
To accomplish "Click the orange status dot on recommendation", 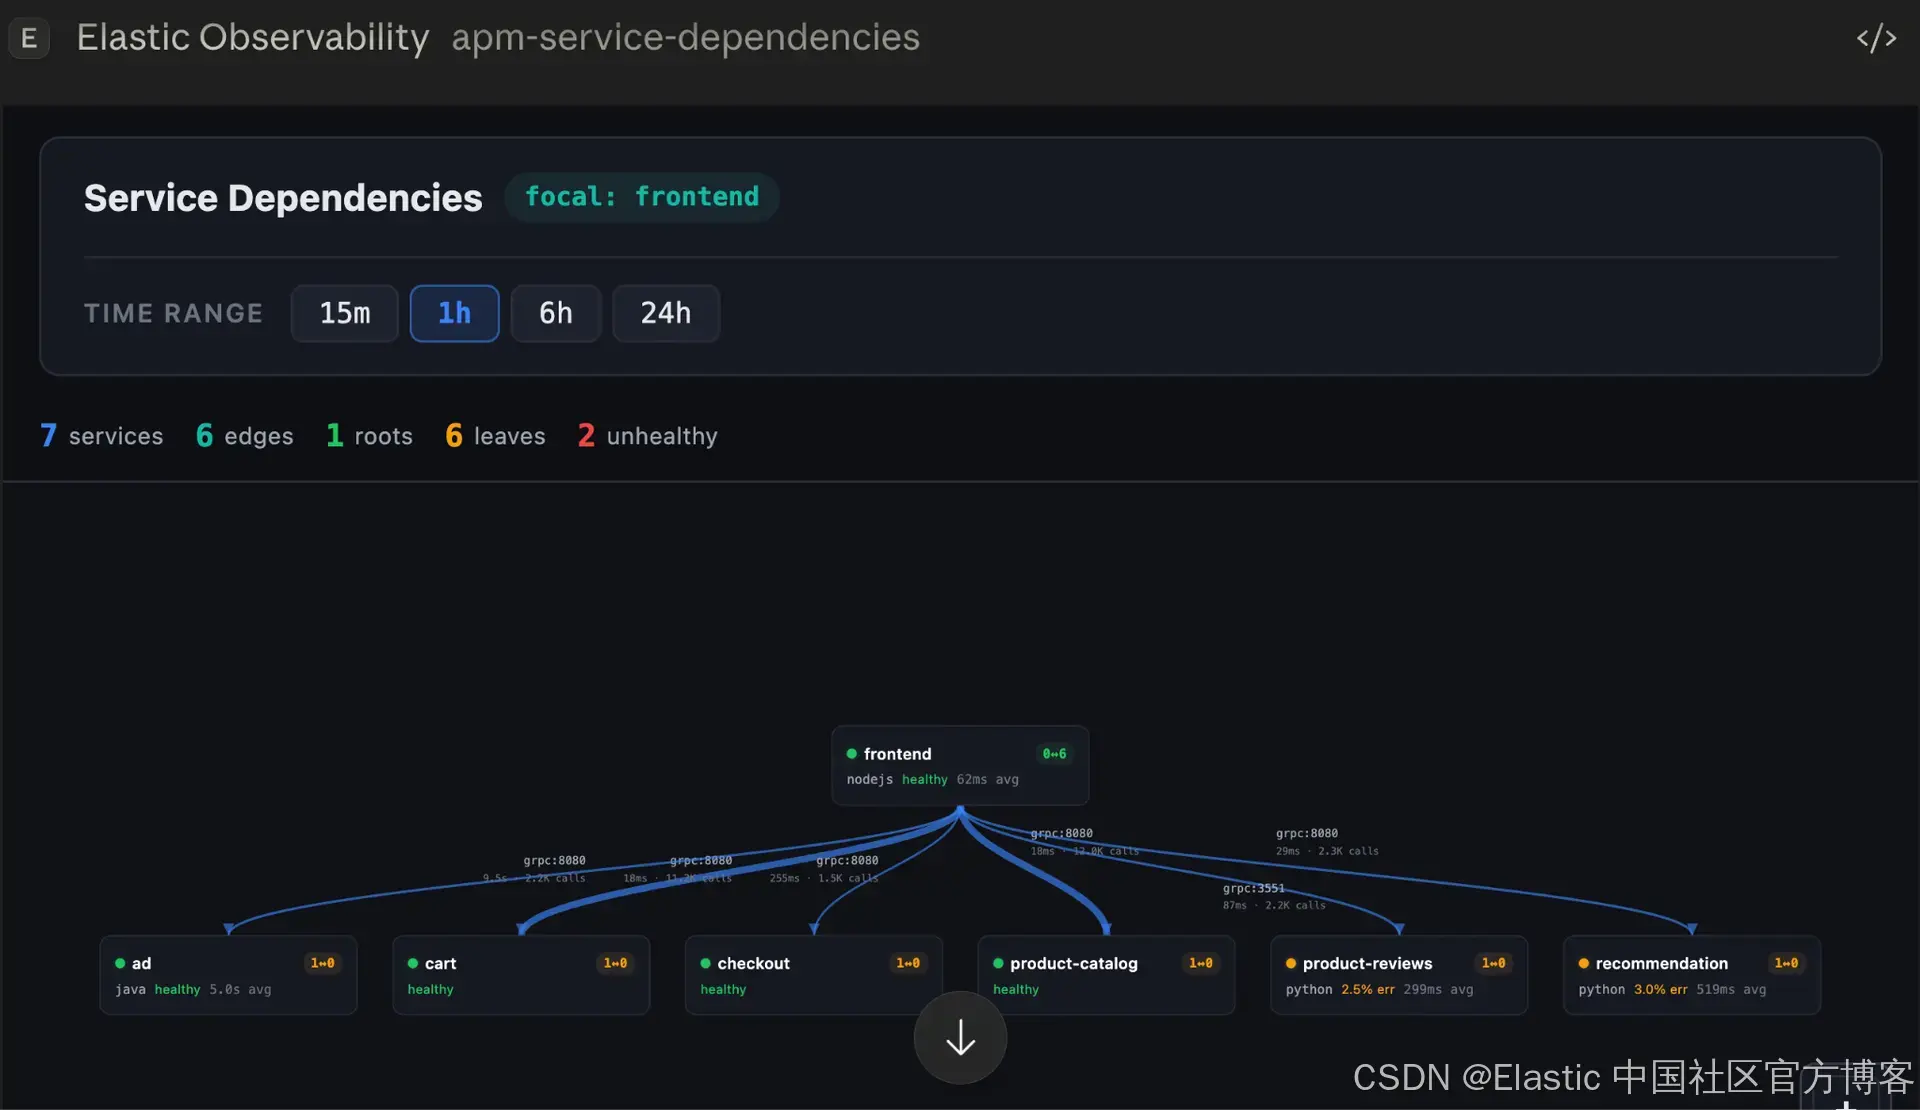I will (x=1584, y=964).
